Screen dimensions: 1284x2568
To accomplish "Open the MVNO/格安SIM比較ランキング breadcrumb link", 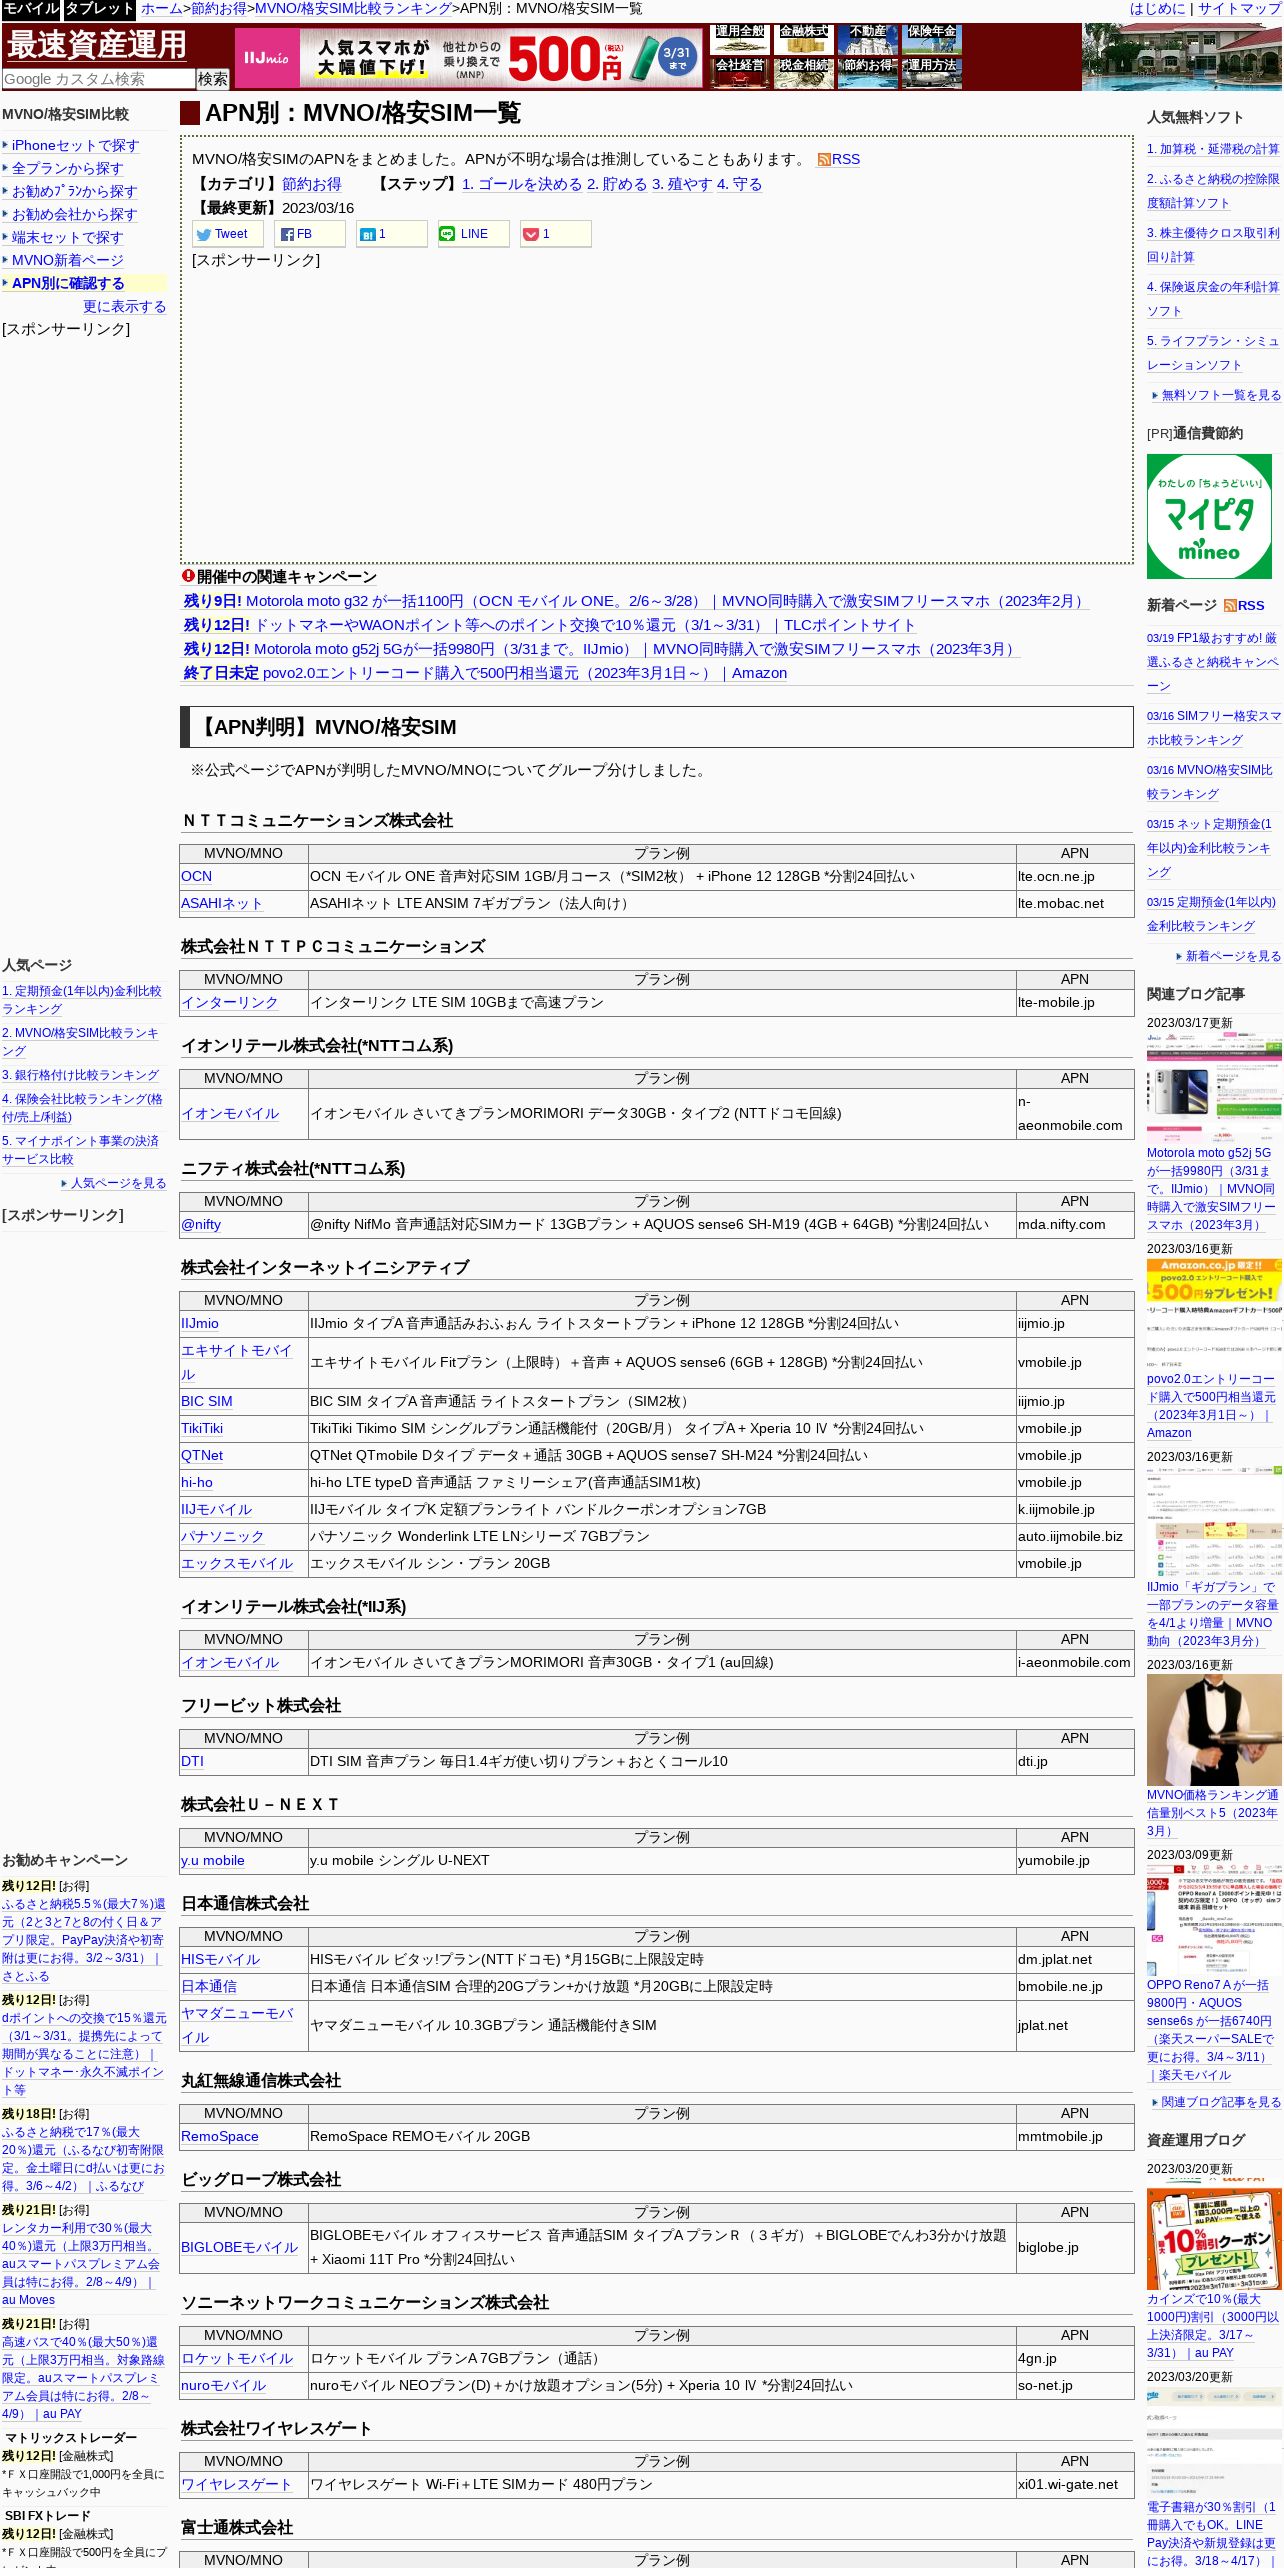I will (353, 9).
